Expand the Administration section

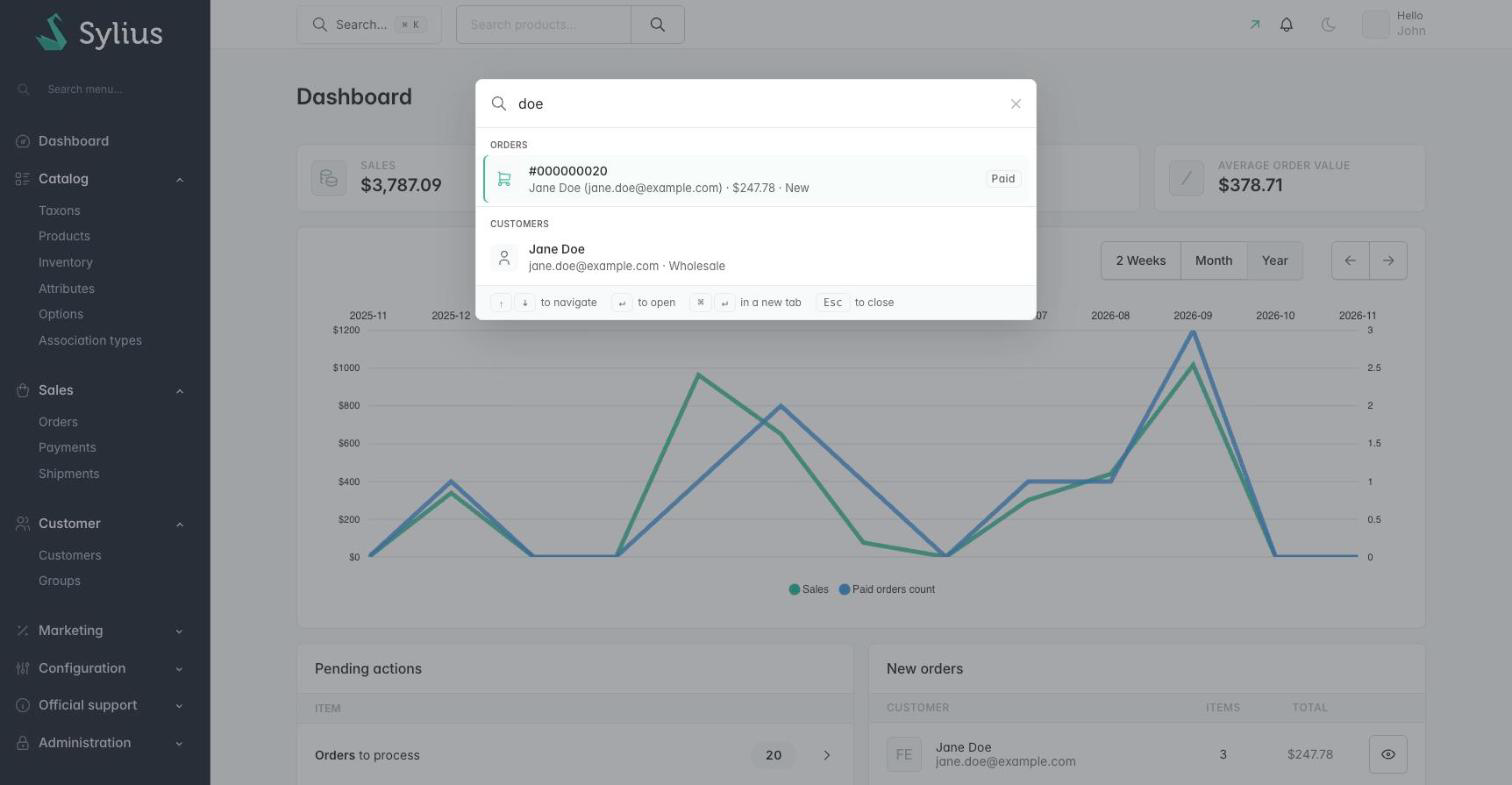pos(100,743)
